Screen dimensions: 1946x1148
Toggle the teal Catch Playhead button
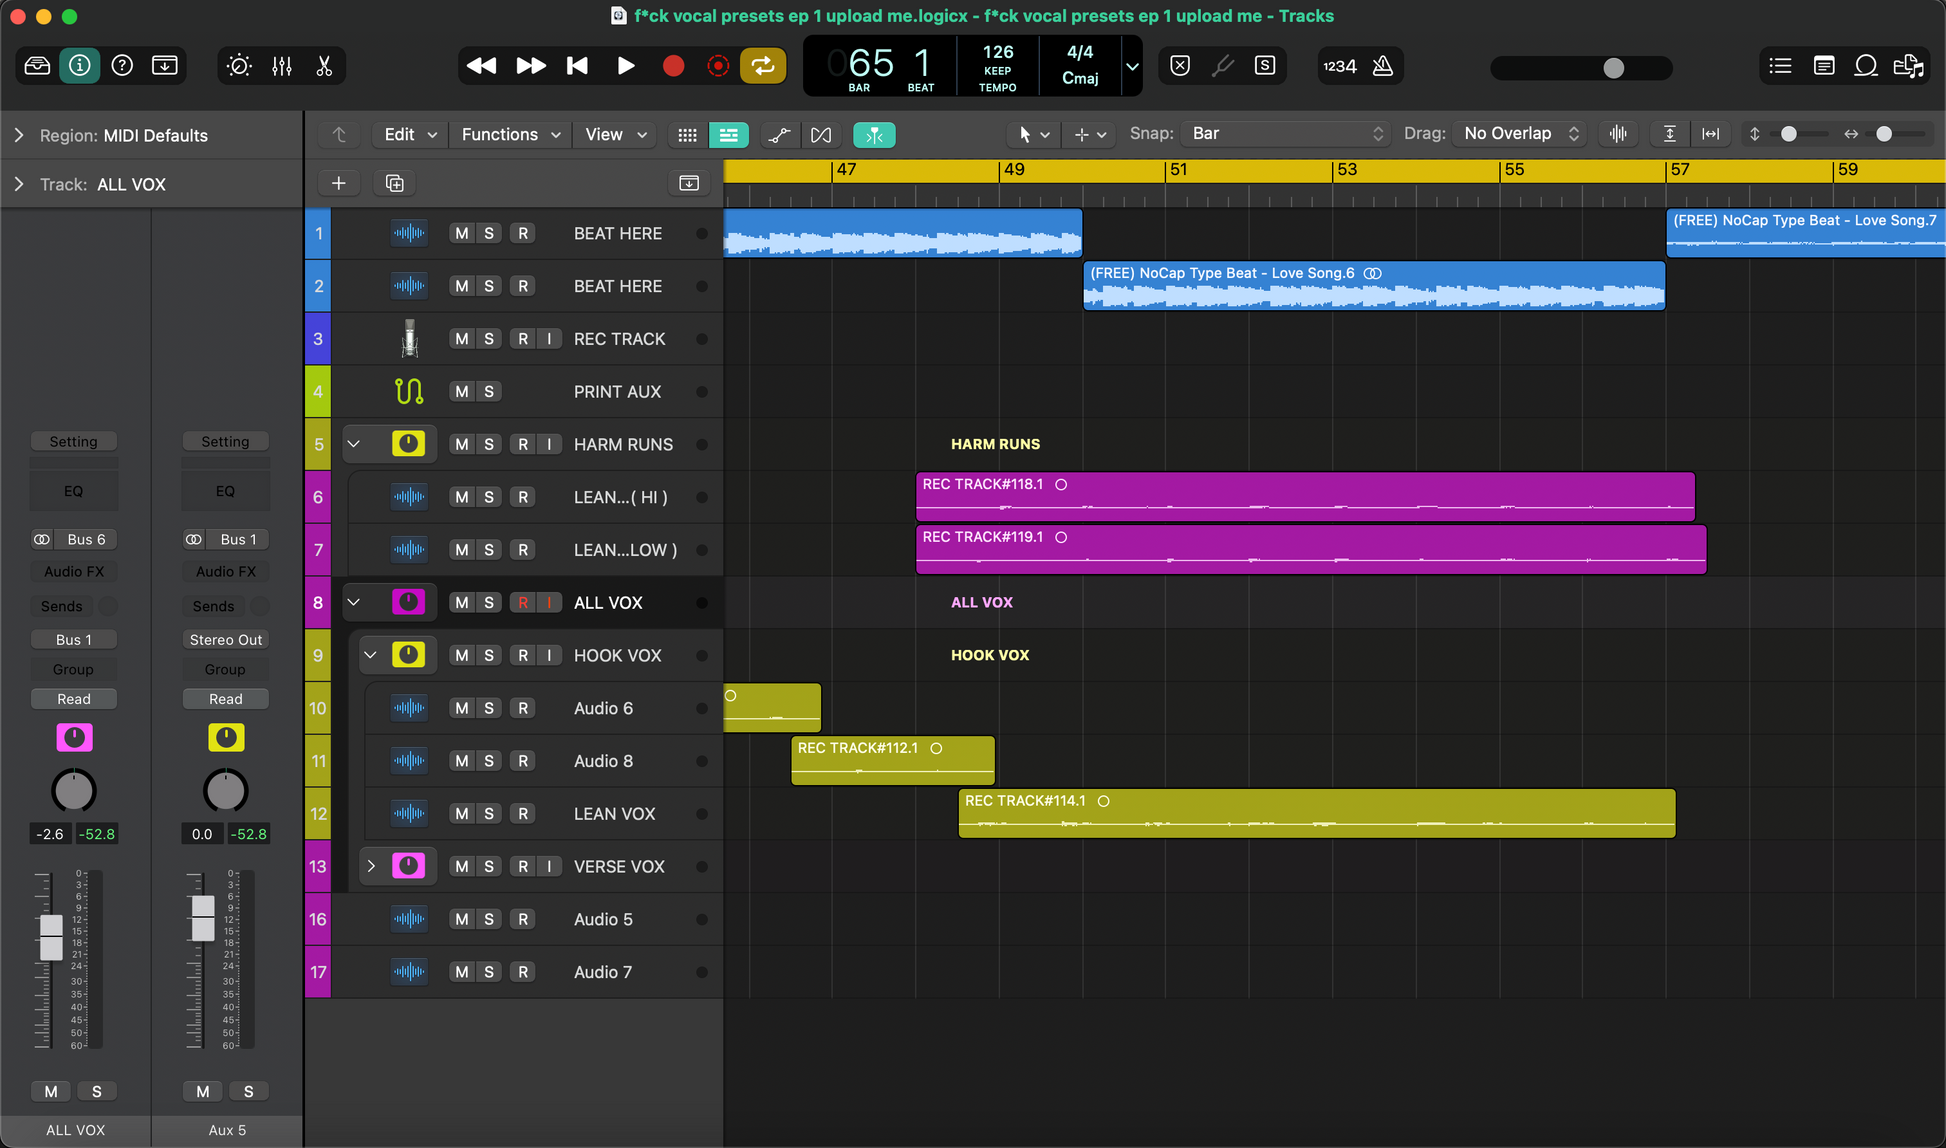[x=874, y=134]
